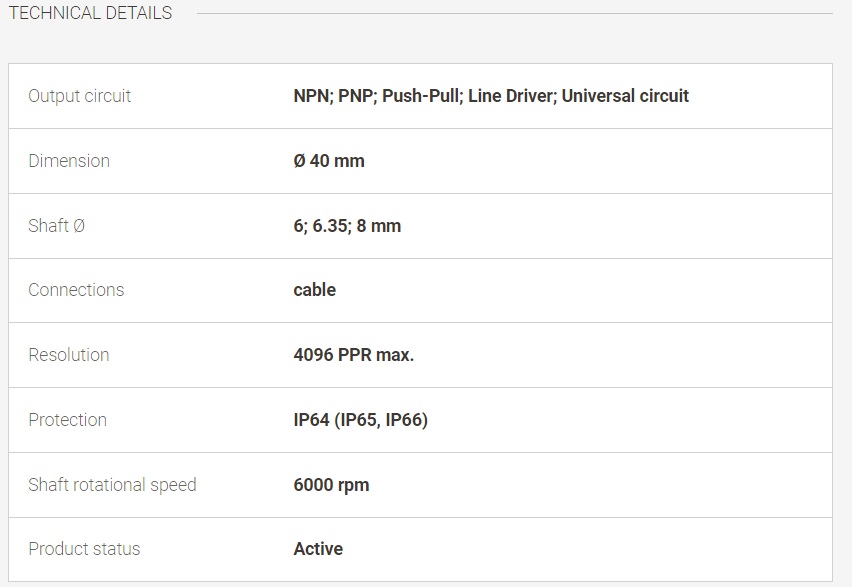Screen dimensions: 852x587
Task: Select the Connections label
Action: [x=76, y=290]
